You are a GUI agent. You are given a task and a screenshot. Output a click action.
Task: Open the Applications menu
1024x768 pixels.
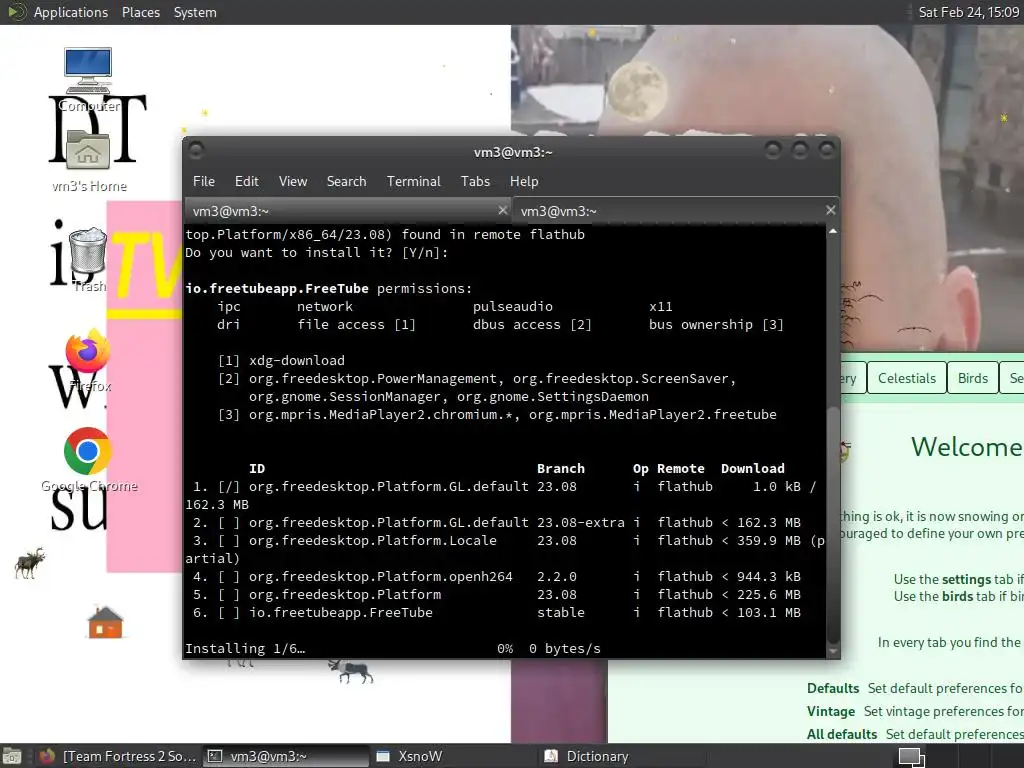pos(71,12)
